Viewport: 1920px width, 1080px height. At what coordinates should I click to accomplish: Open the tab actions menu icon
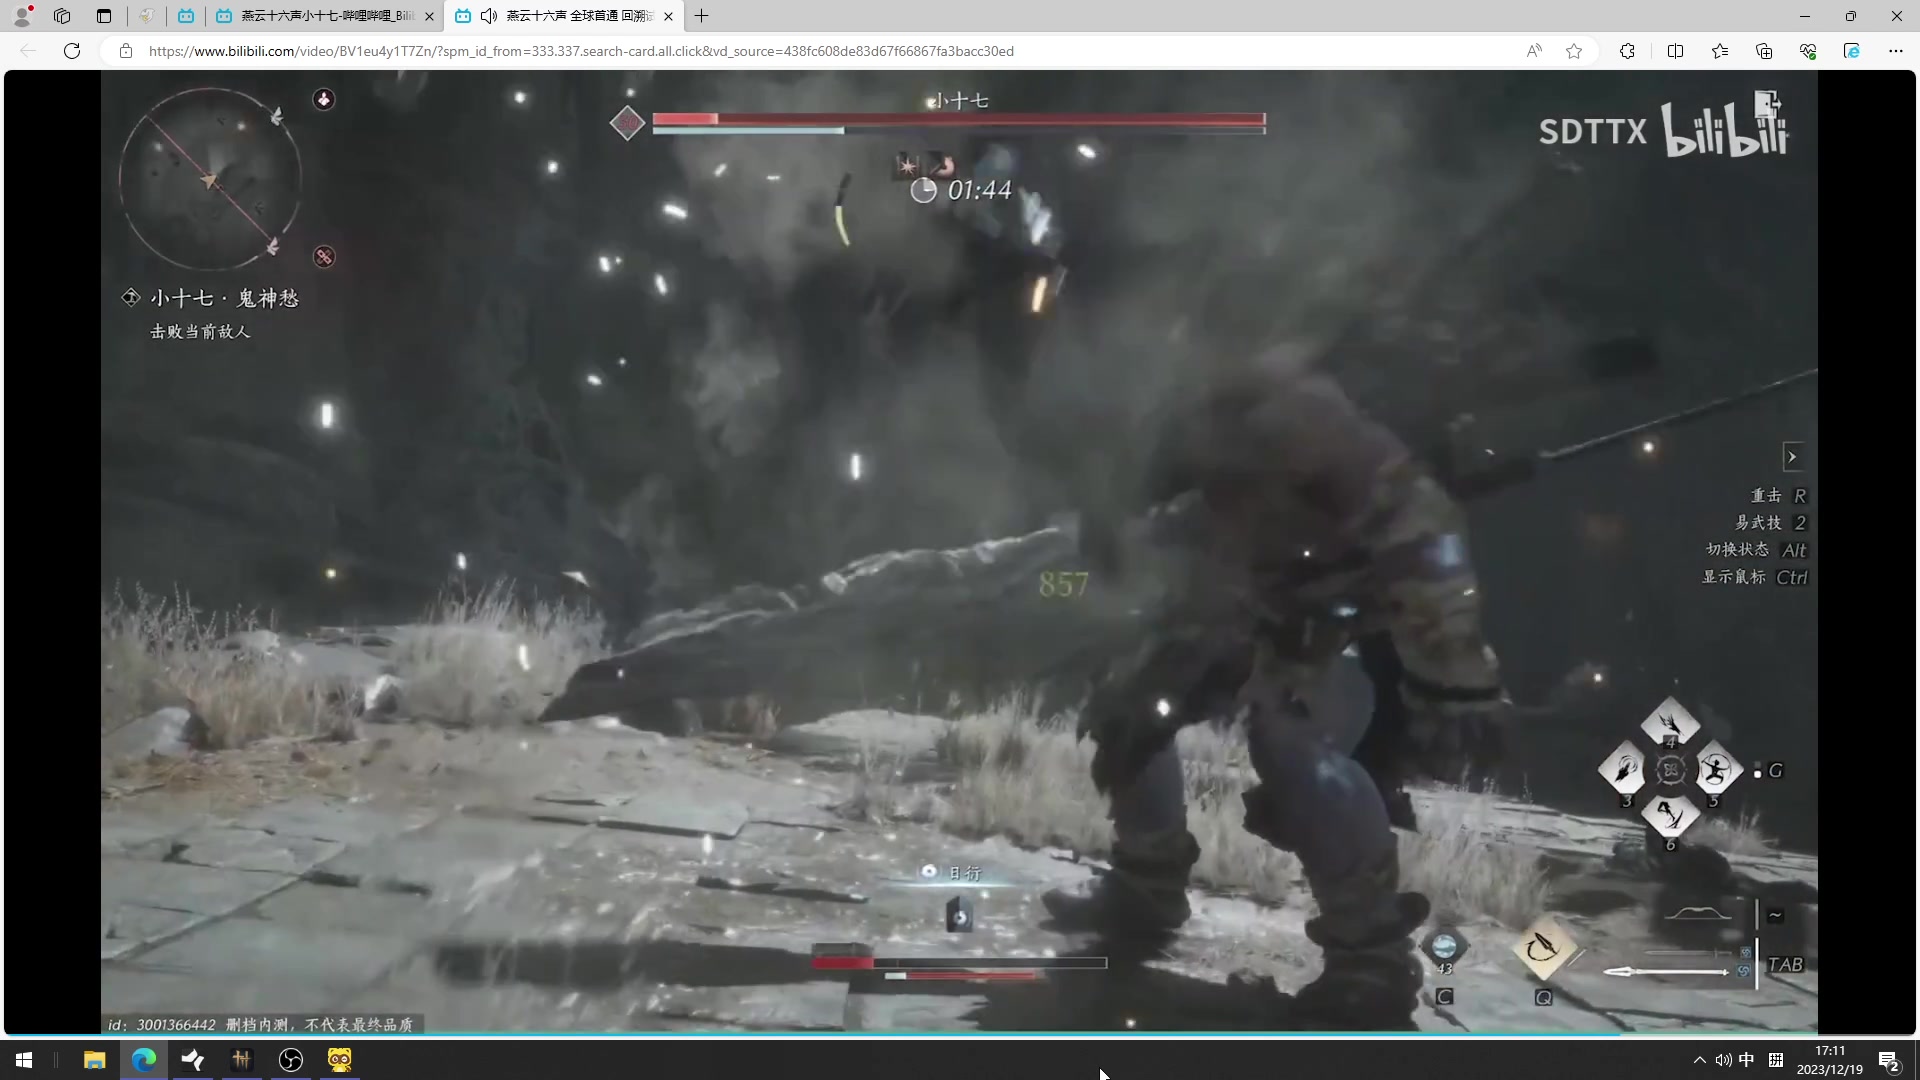point(104,16)
